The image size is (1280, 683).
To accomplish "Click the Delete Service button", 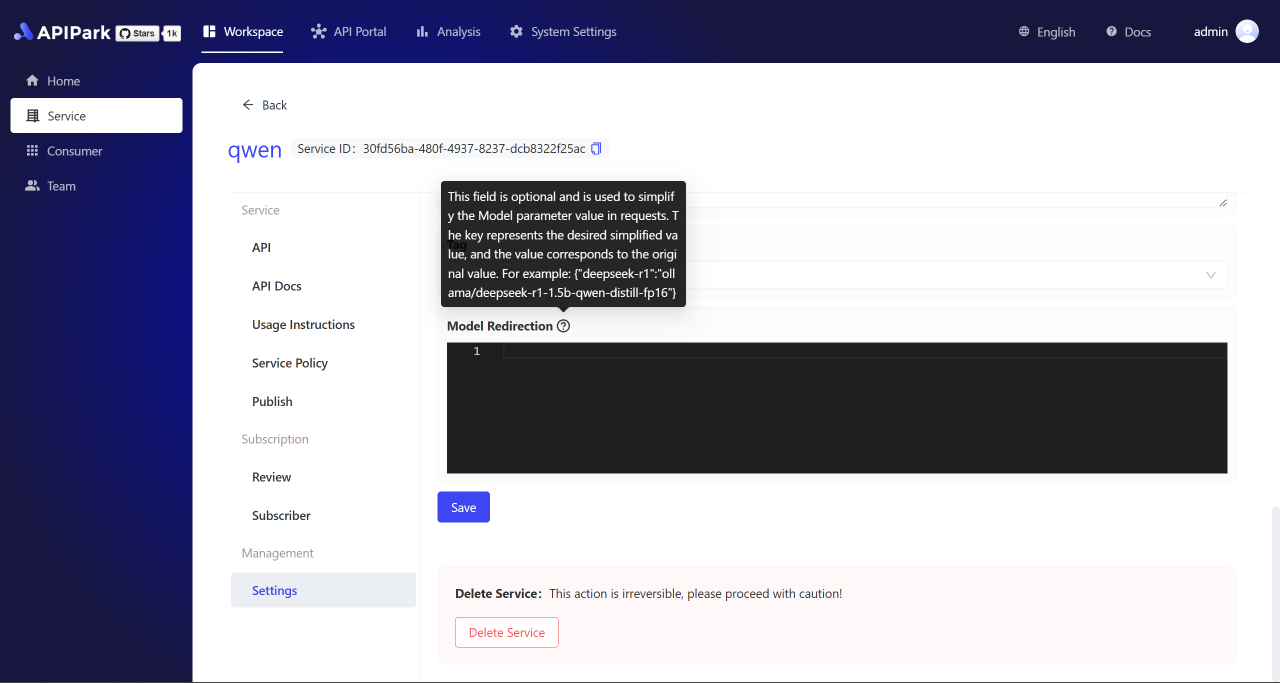I will point(507,632).
